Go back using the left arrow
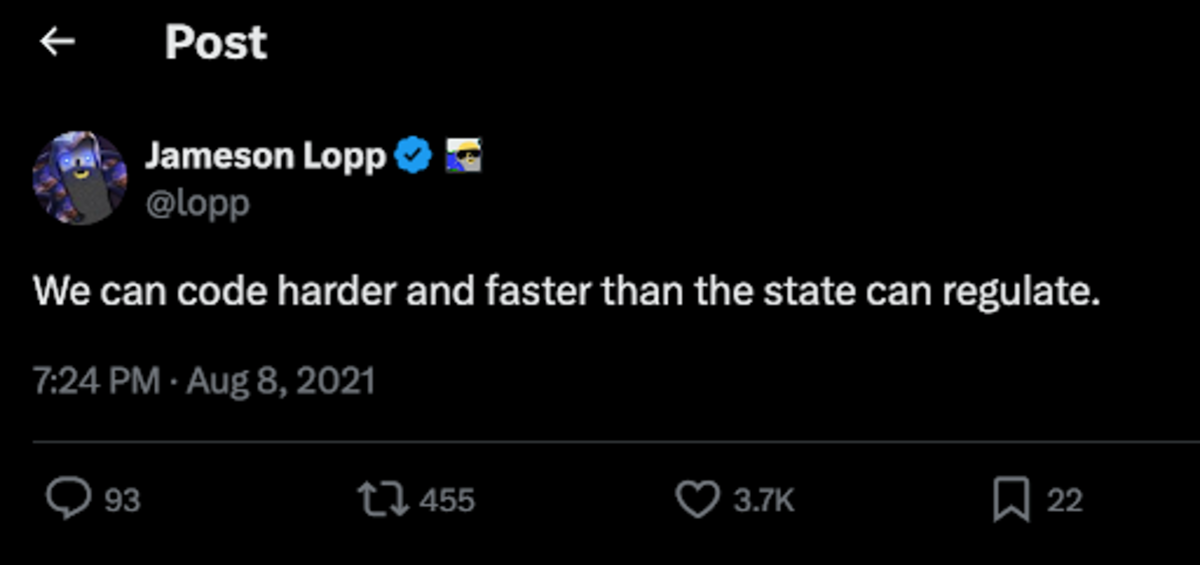This screenshot has height=565, width=1200. [x=57, y=42]
